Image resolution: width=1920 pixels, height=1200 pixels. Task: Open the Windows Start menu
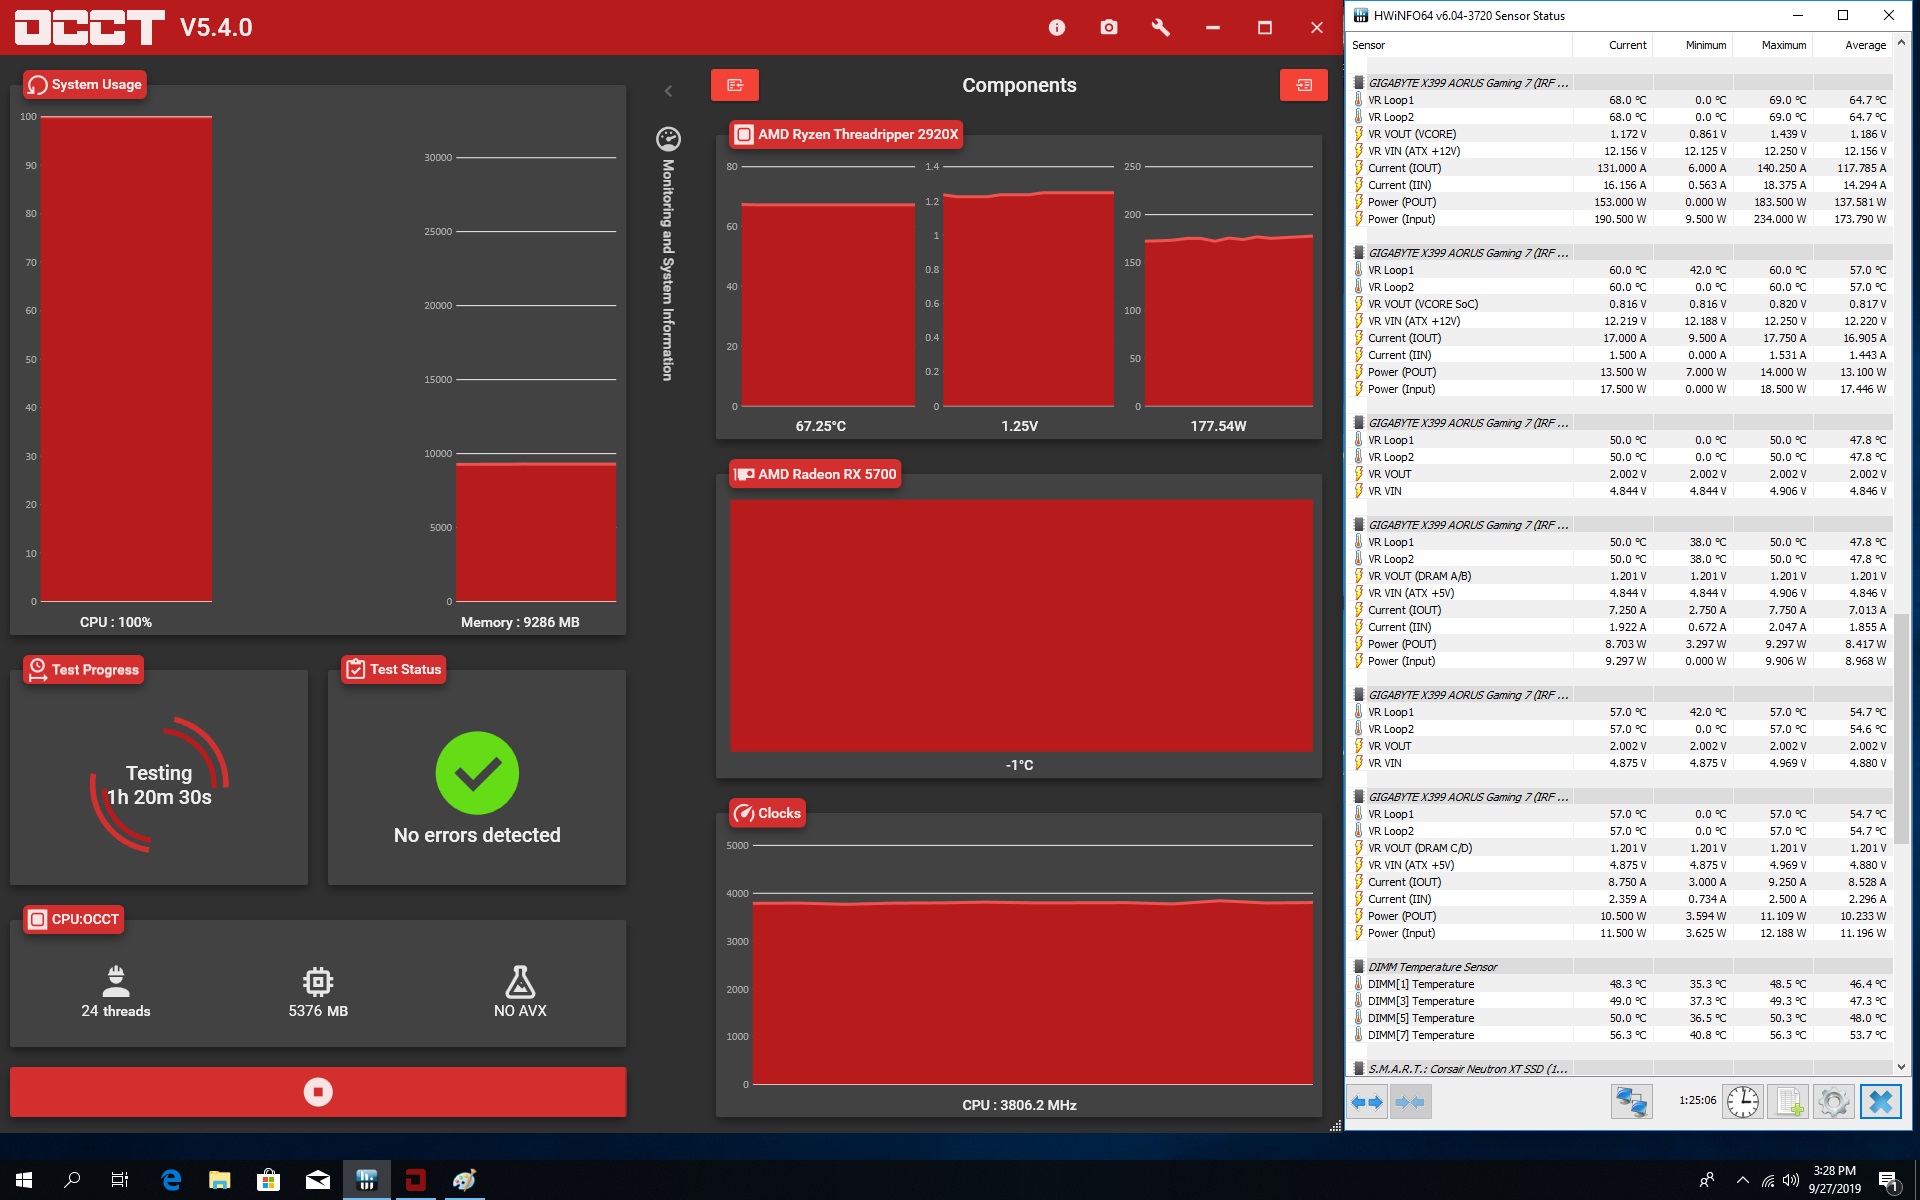click(x=24, y=1180)
